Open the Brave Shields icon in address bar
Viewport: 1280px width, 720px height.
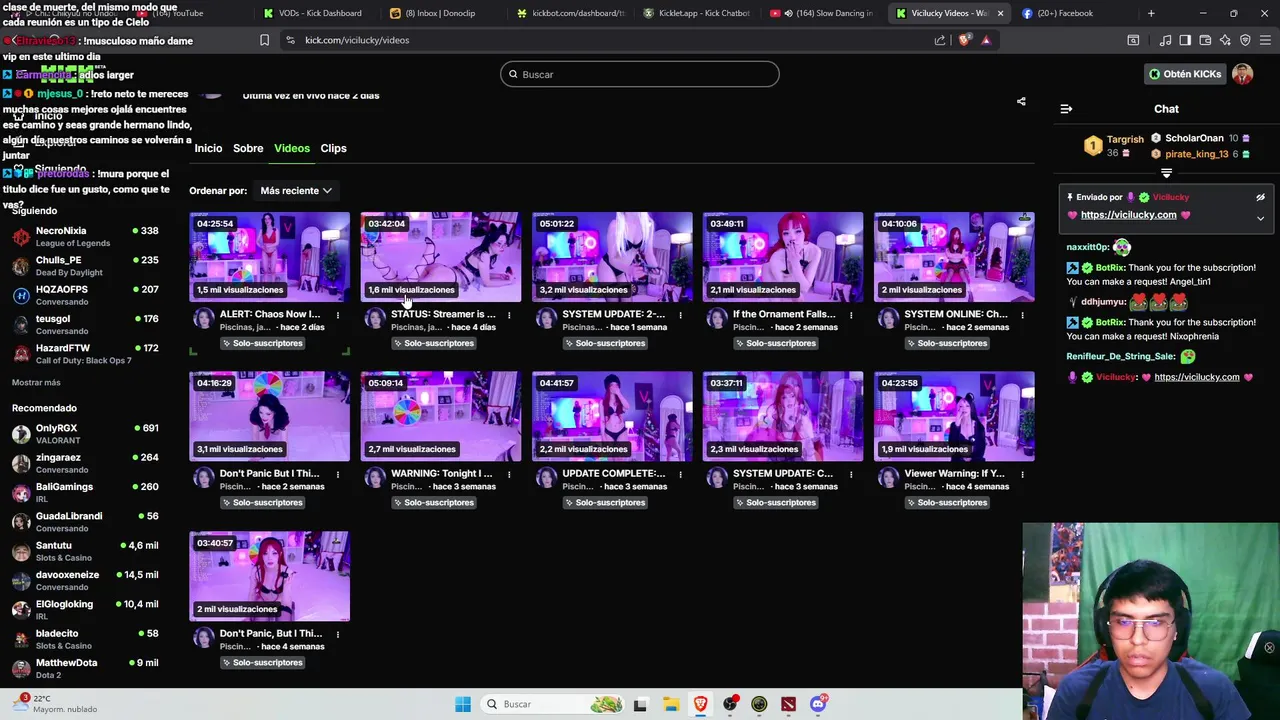tap(964, 40)
